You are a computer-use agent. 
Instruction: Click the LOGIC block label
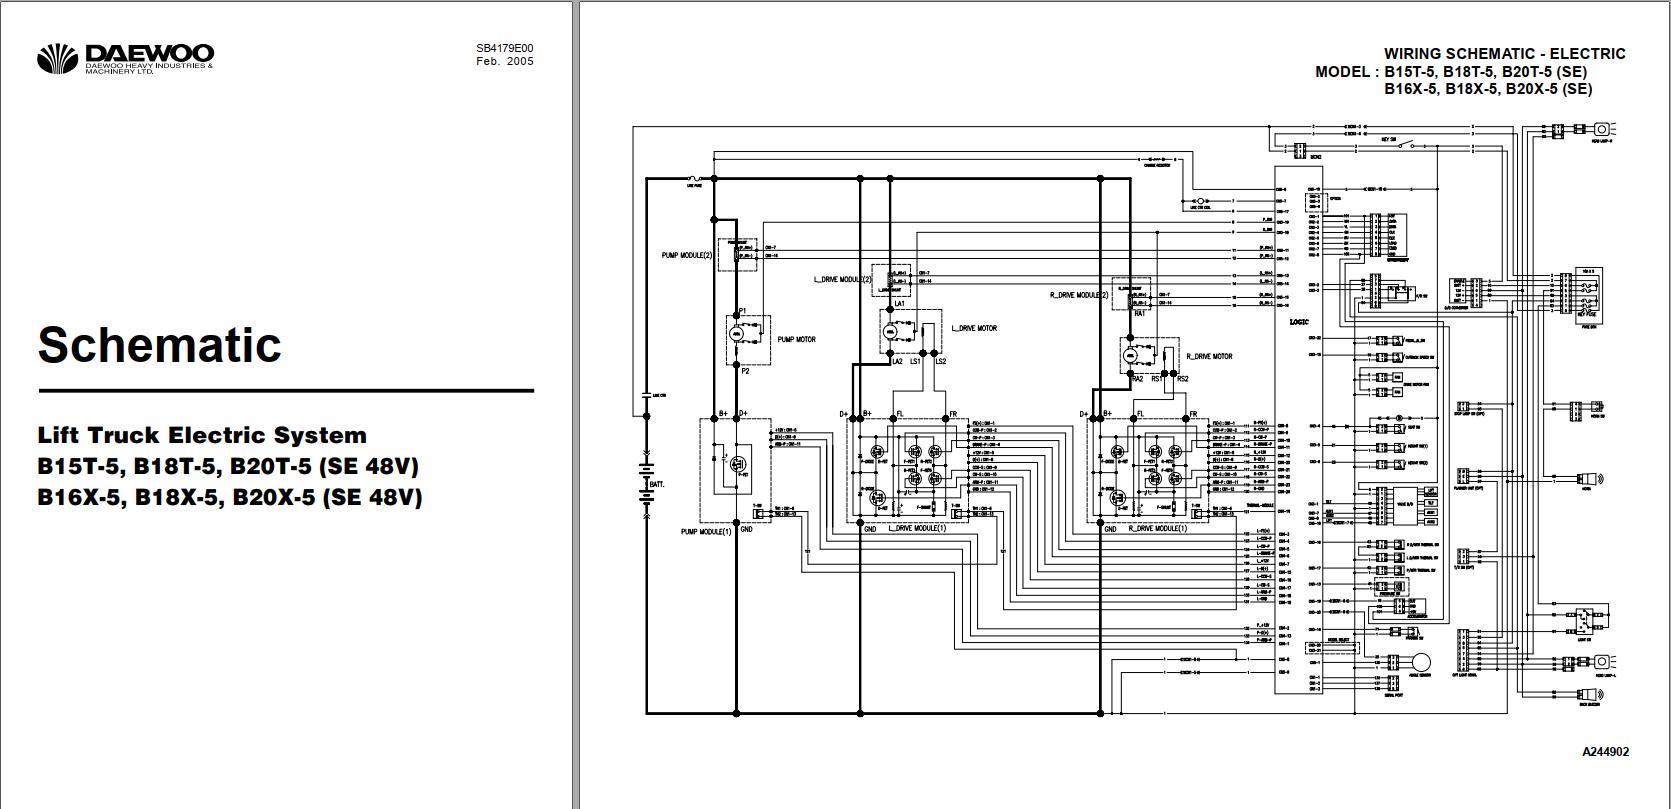point(1299,322)
